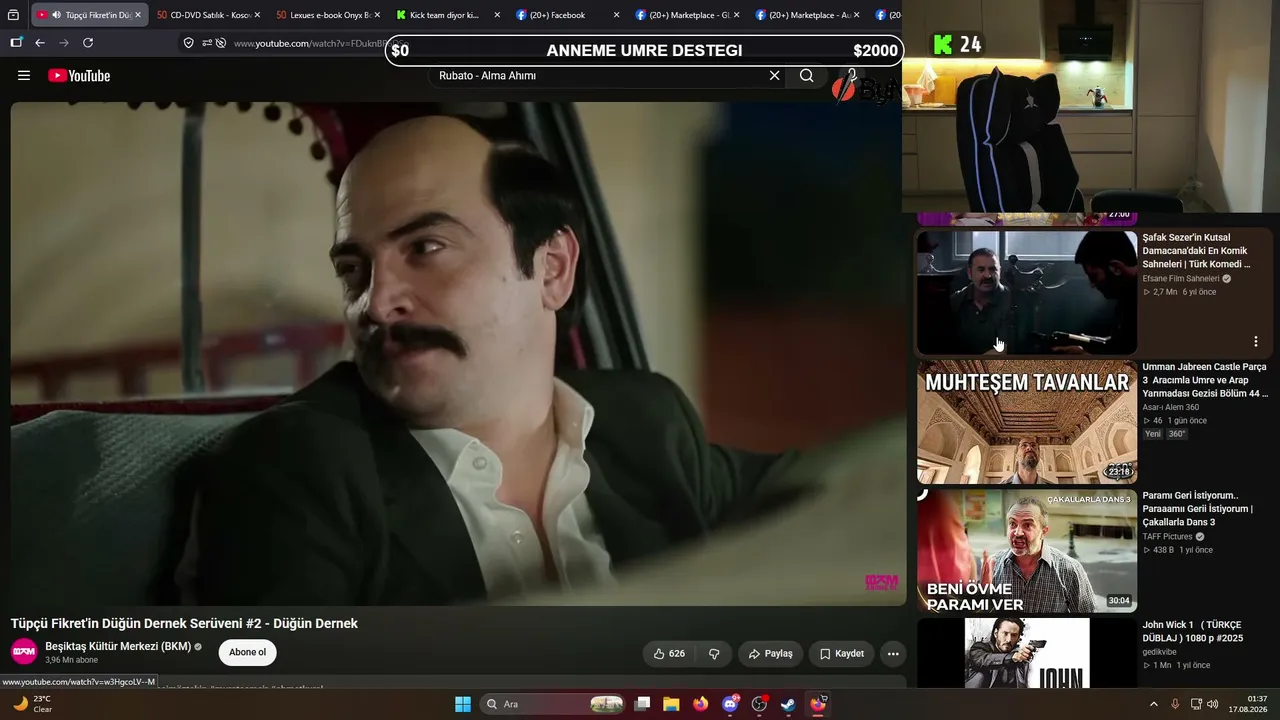This screenshot has width=1280, height=720.
Task: Submit search with the magnifier icon
Action: pos(807,76)
